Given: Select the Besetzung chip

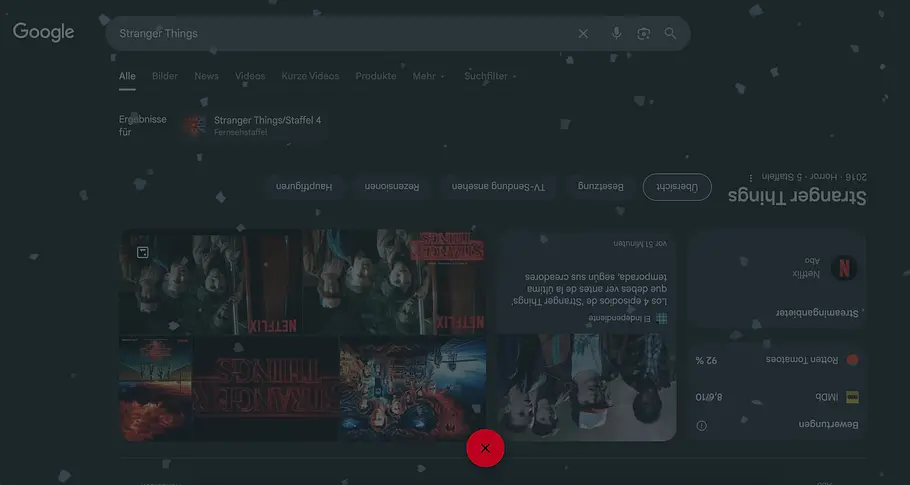Looking at the screenshot, I should (x=601, y=187).
